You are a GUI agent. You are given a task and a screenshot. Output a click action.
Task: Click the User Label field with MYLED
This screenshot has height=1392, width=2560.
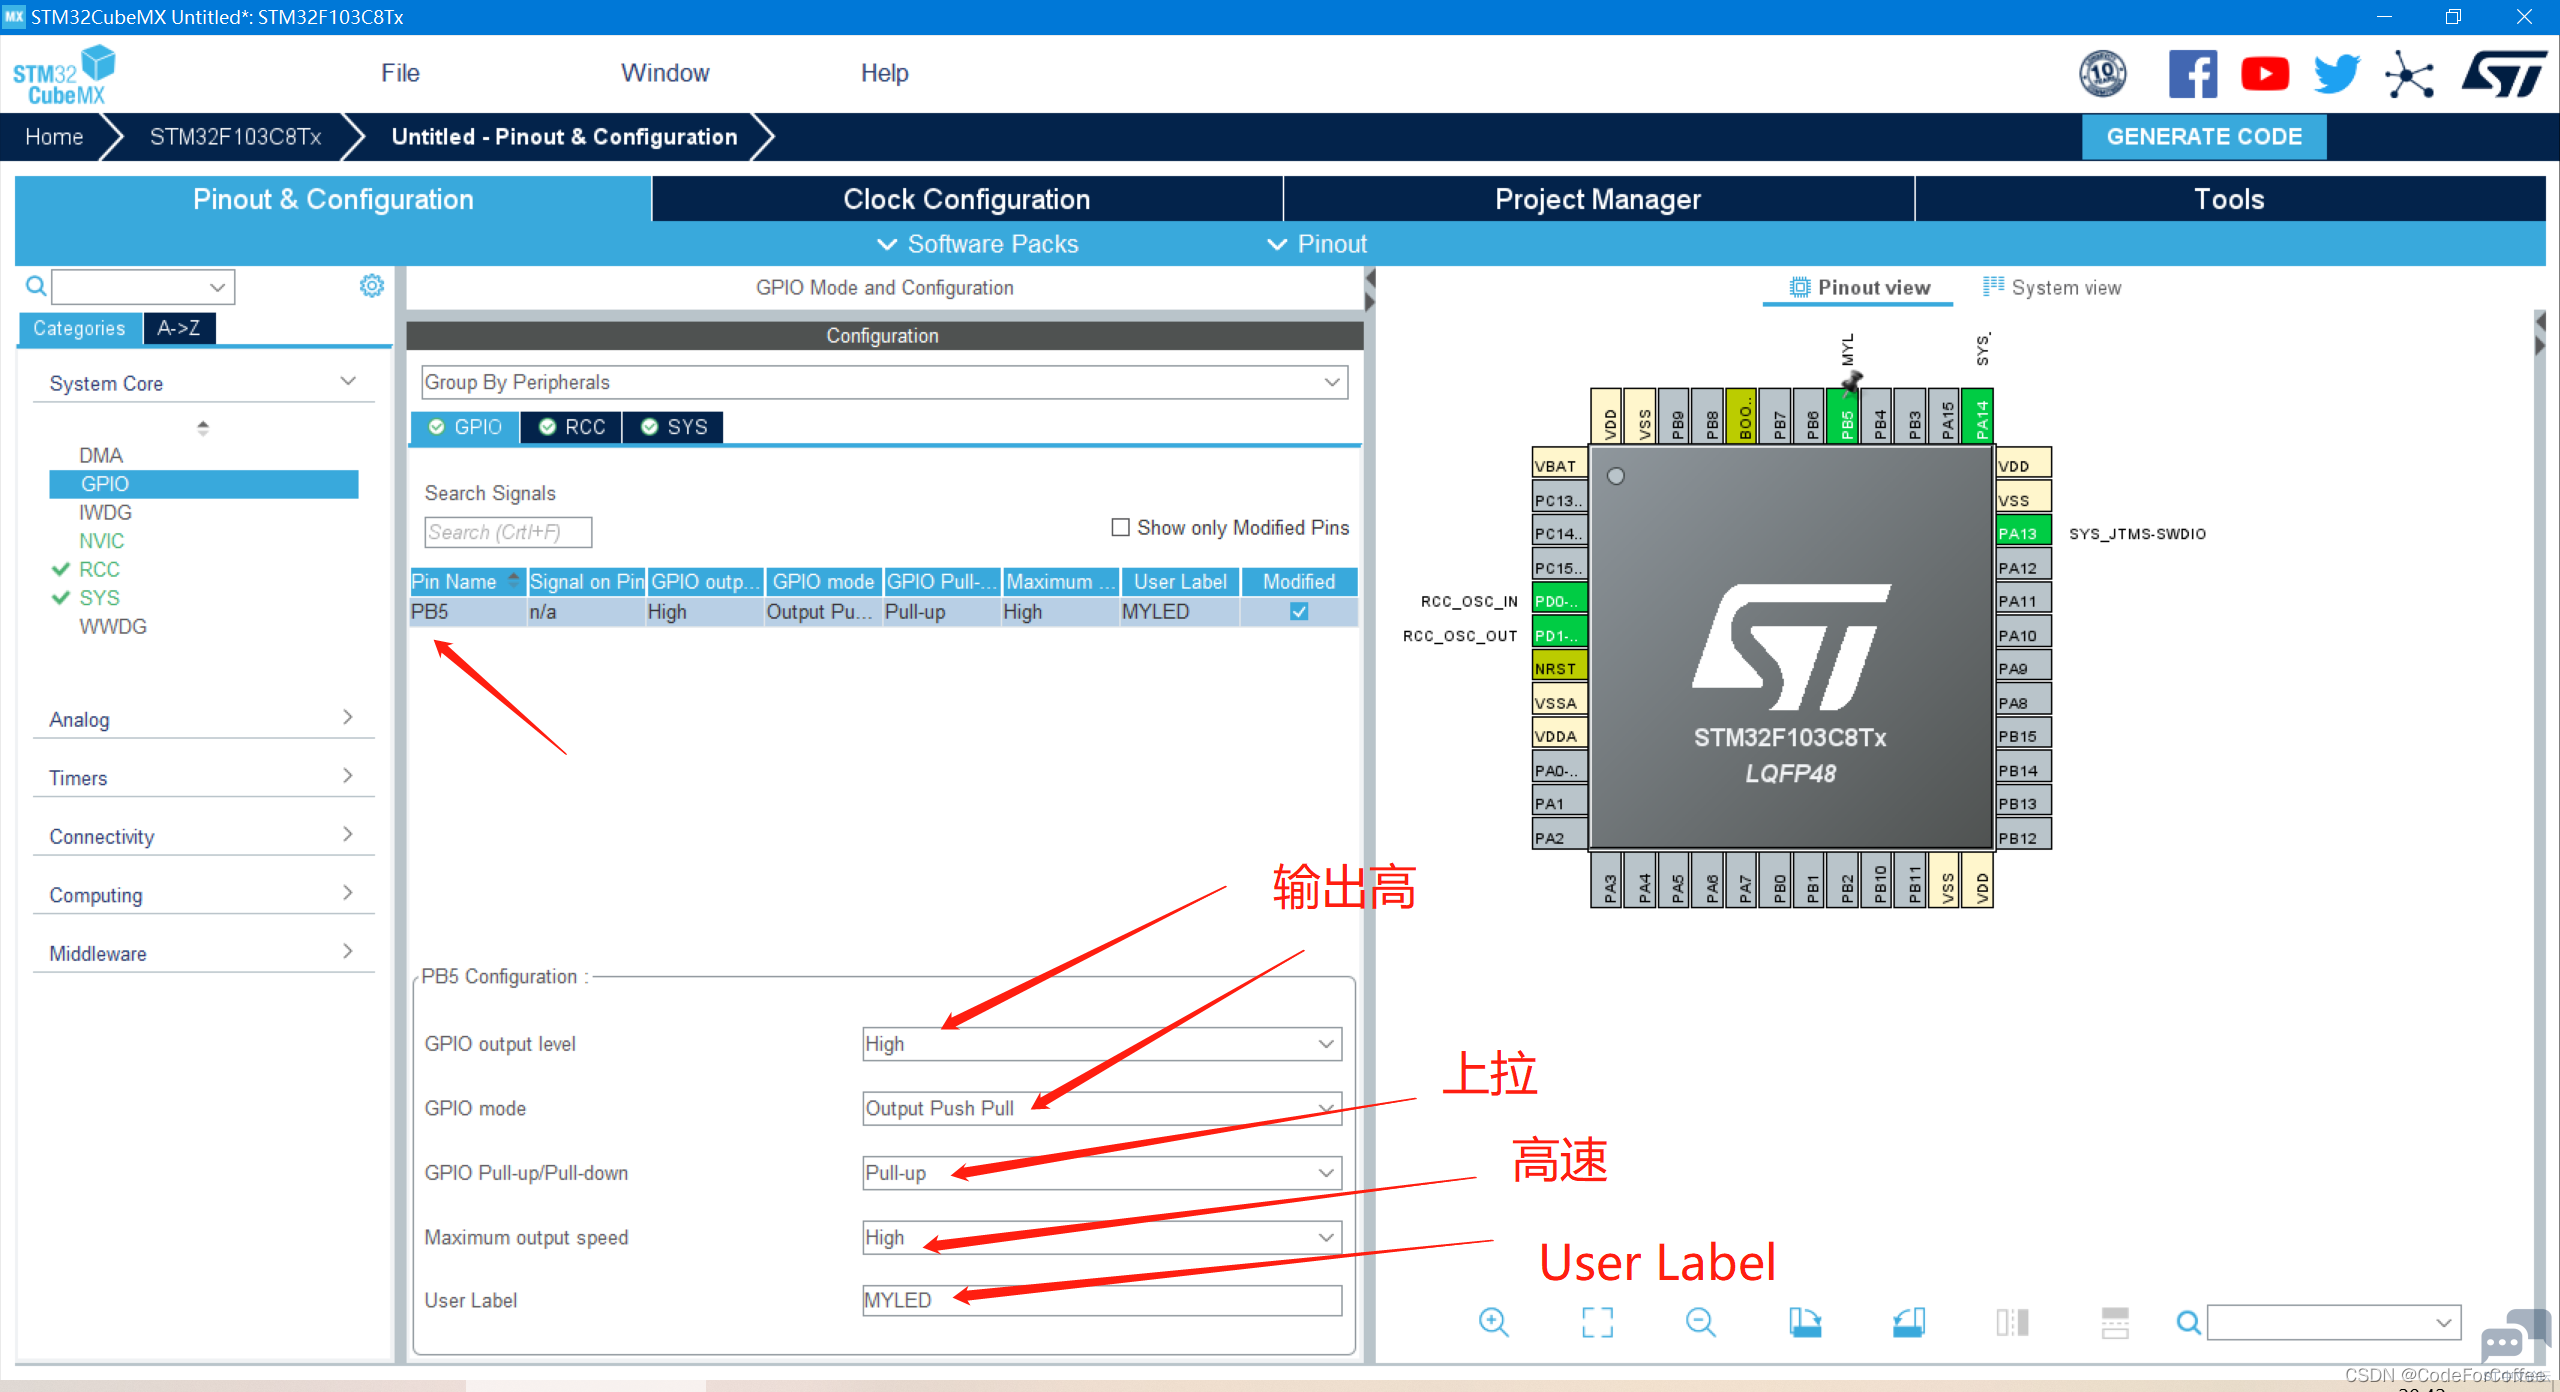coord(1102,1300)
